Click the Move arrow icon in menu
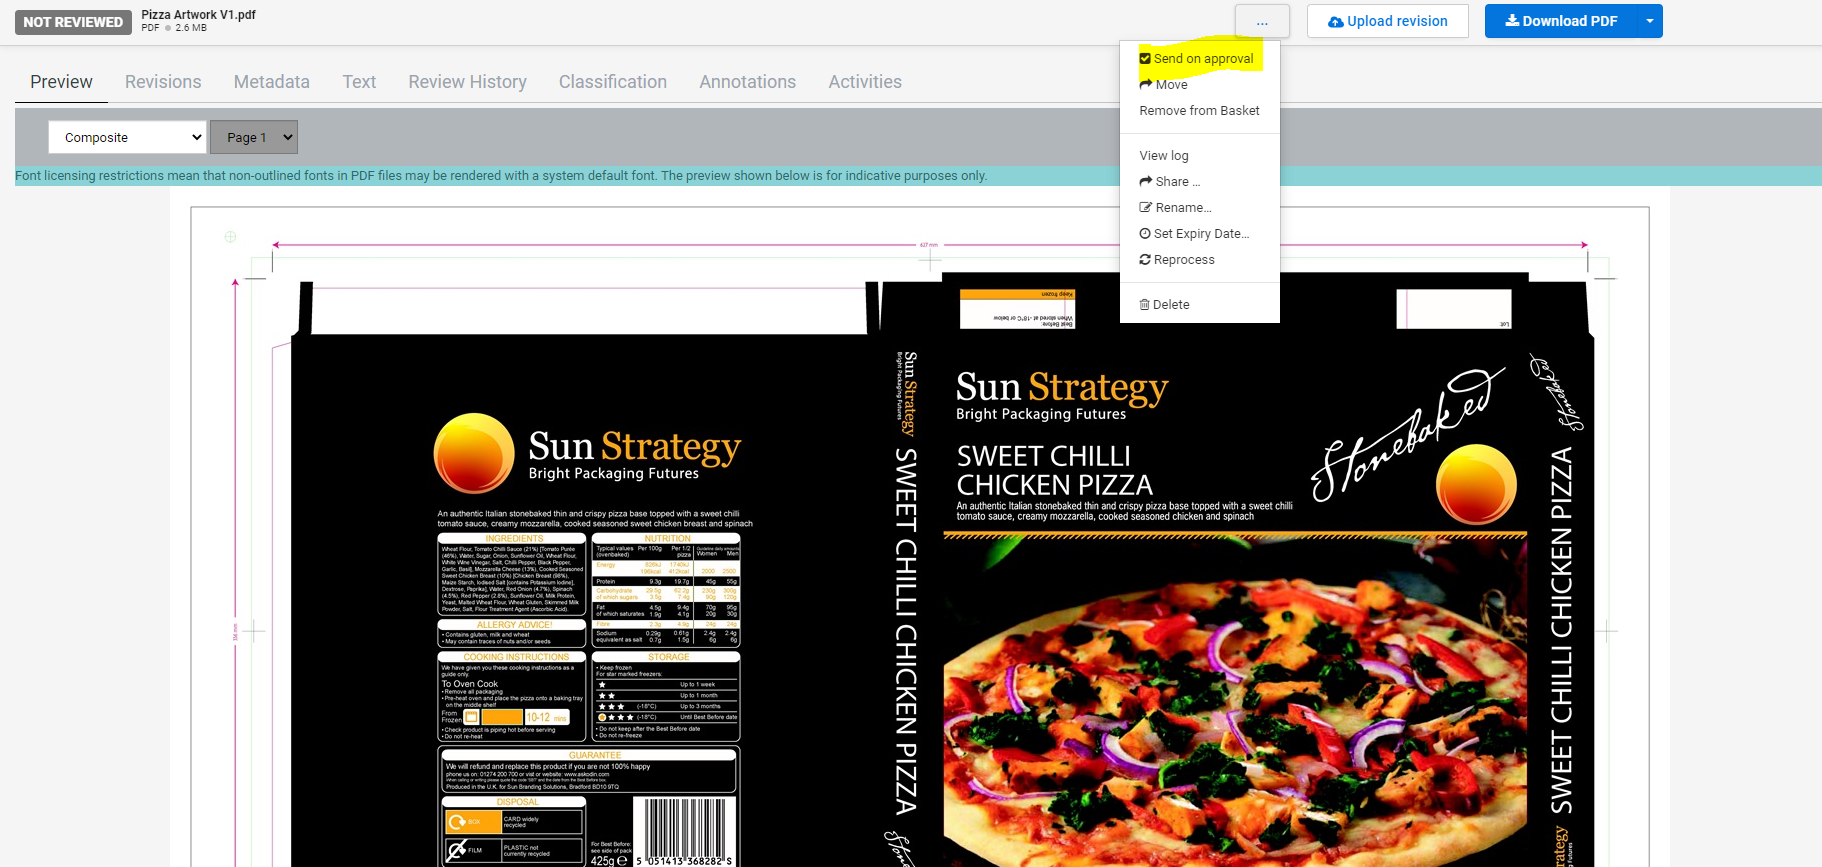This screenshot has height=867, width=1822. (1146, 84)
